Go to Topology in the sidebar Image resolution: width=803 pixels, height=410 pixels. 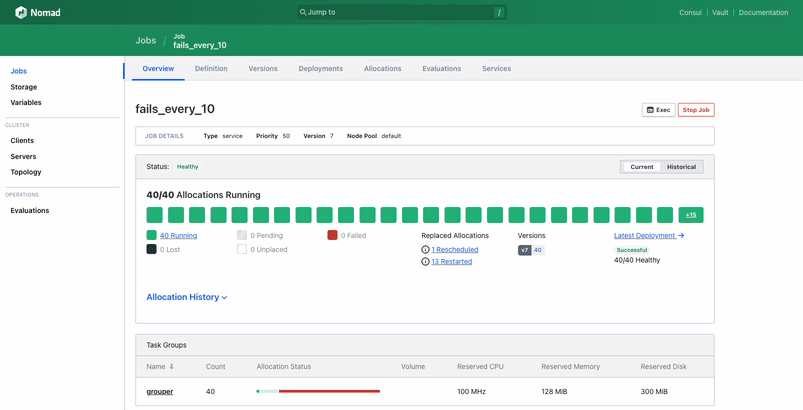(x=26, y=172)
